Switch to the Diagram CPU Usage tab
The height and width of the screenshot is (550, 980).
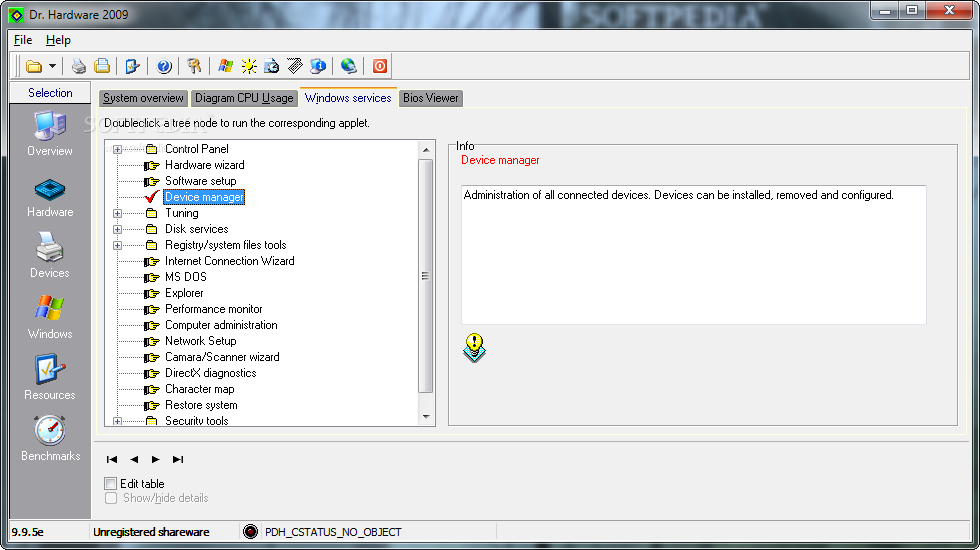pos(244,98)
